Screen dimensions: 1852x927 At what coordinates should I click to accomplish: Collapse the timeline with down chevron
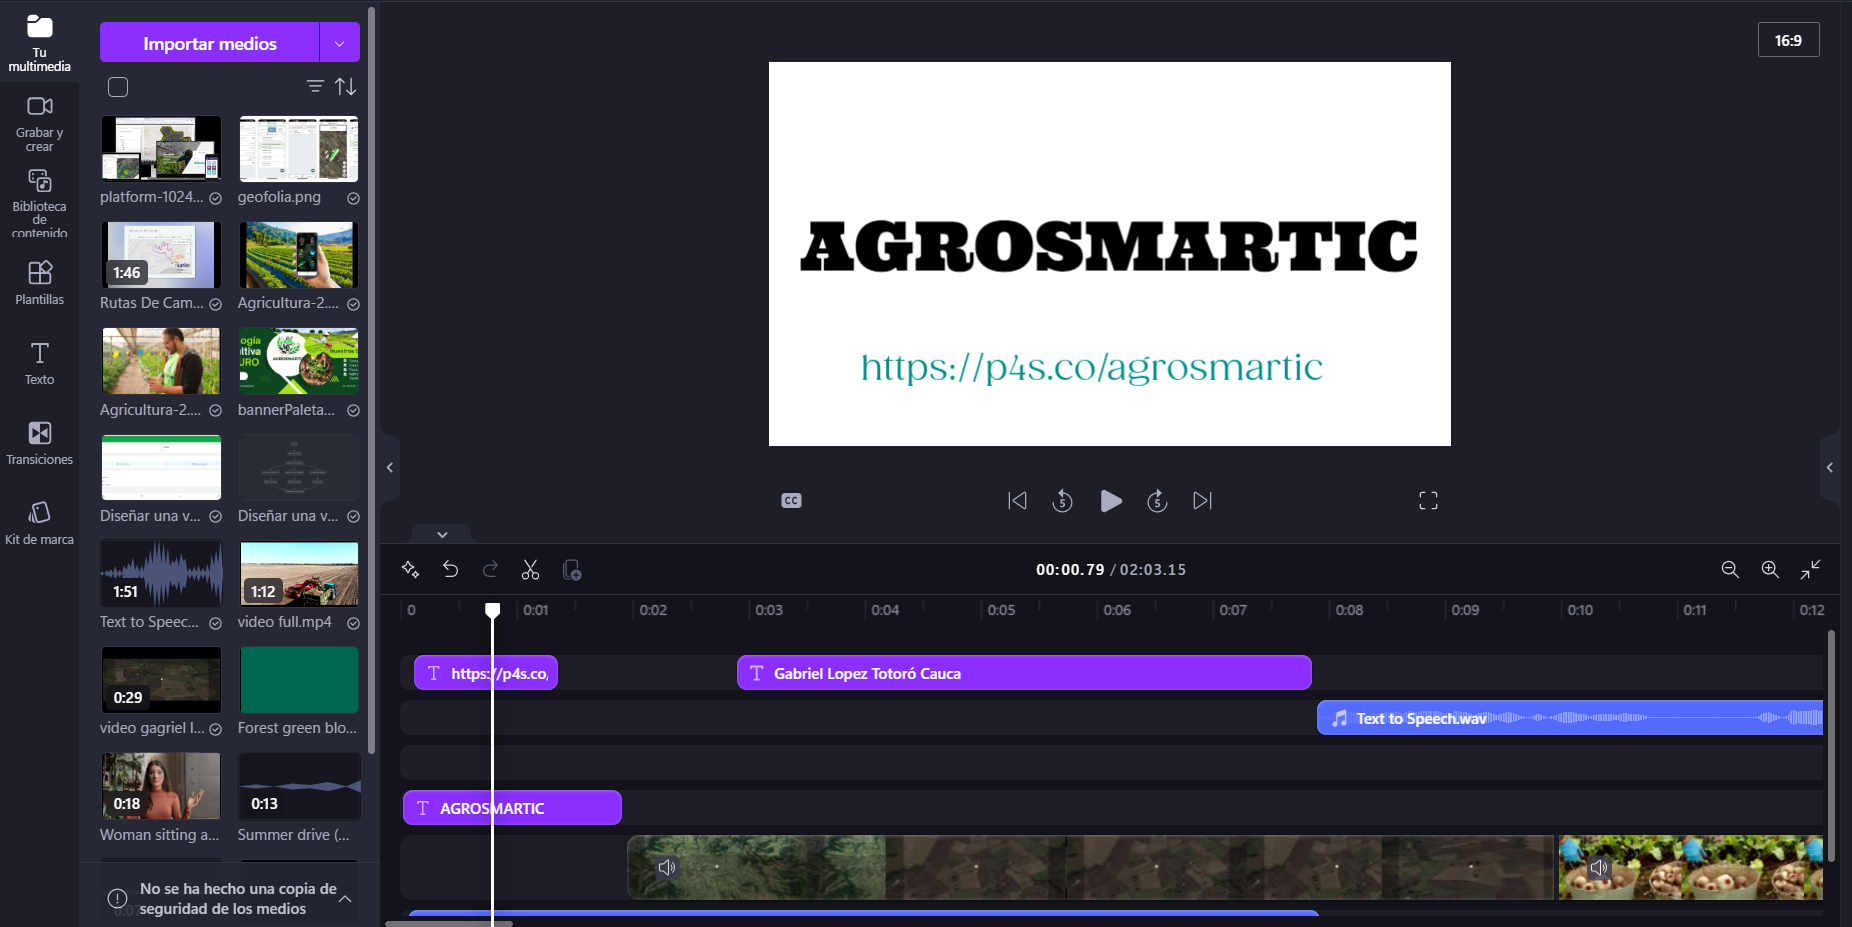tap(442, 534)
